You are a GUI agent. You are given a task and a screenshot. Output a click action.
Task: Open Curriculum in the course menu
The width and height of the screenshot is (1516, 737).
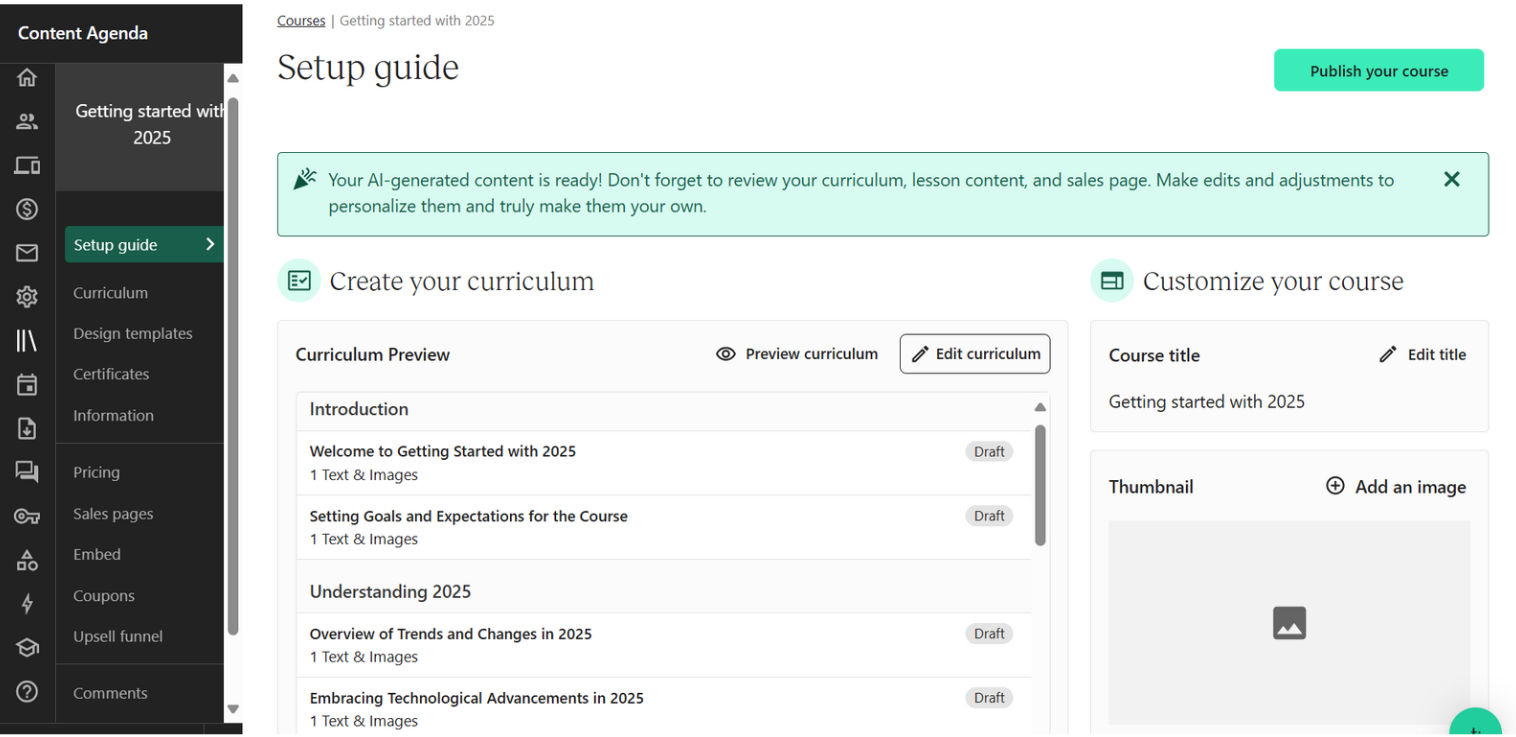pos(110,293)
